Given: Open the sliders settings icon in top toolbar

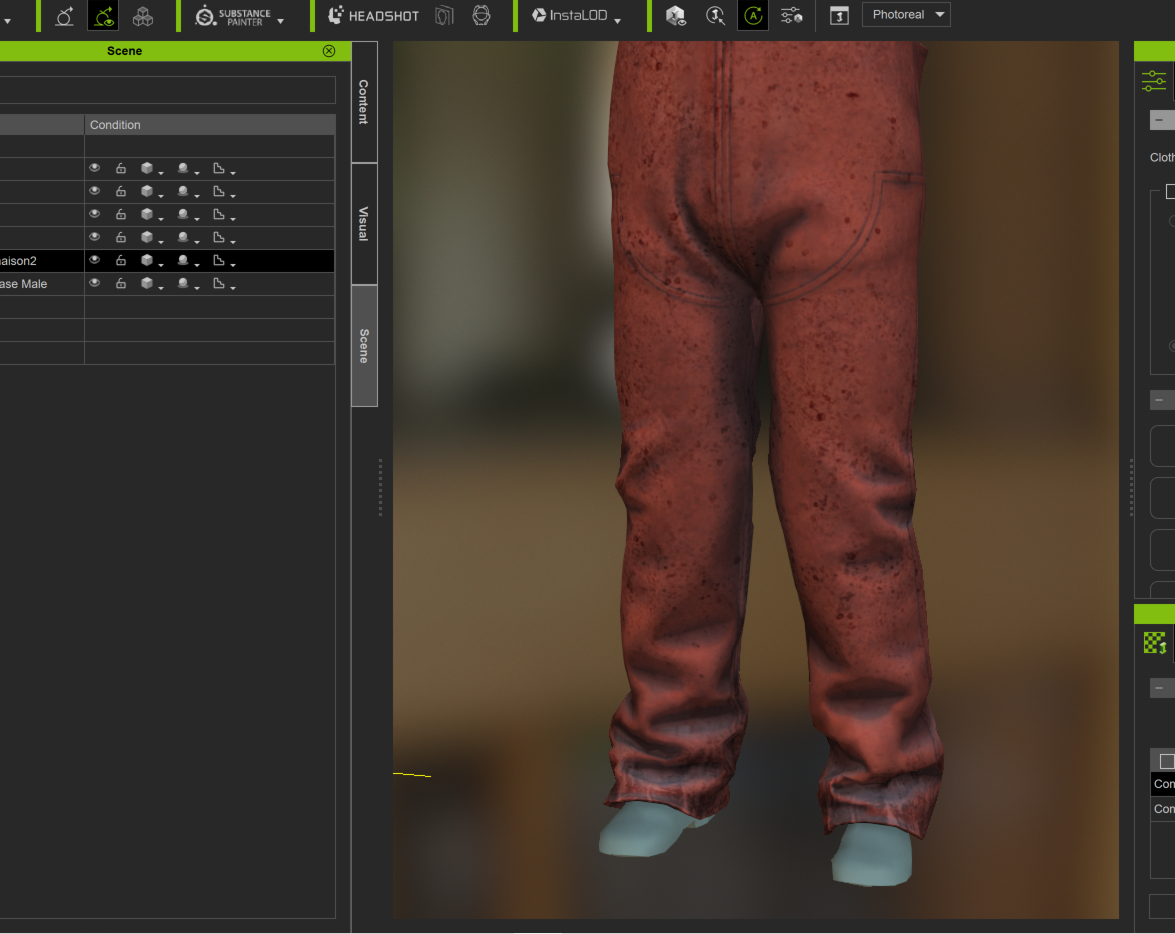Looking at the screenshot, I should point(791,16).
